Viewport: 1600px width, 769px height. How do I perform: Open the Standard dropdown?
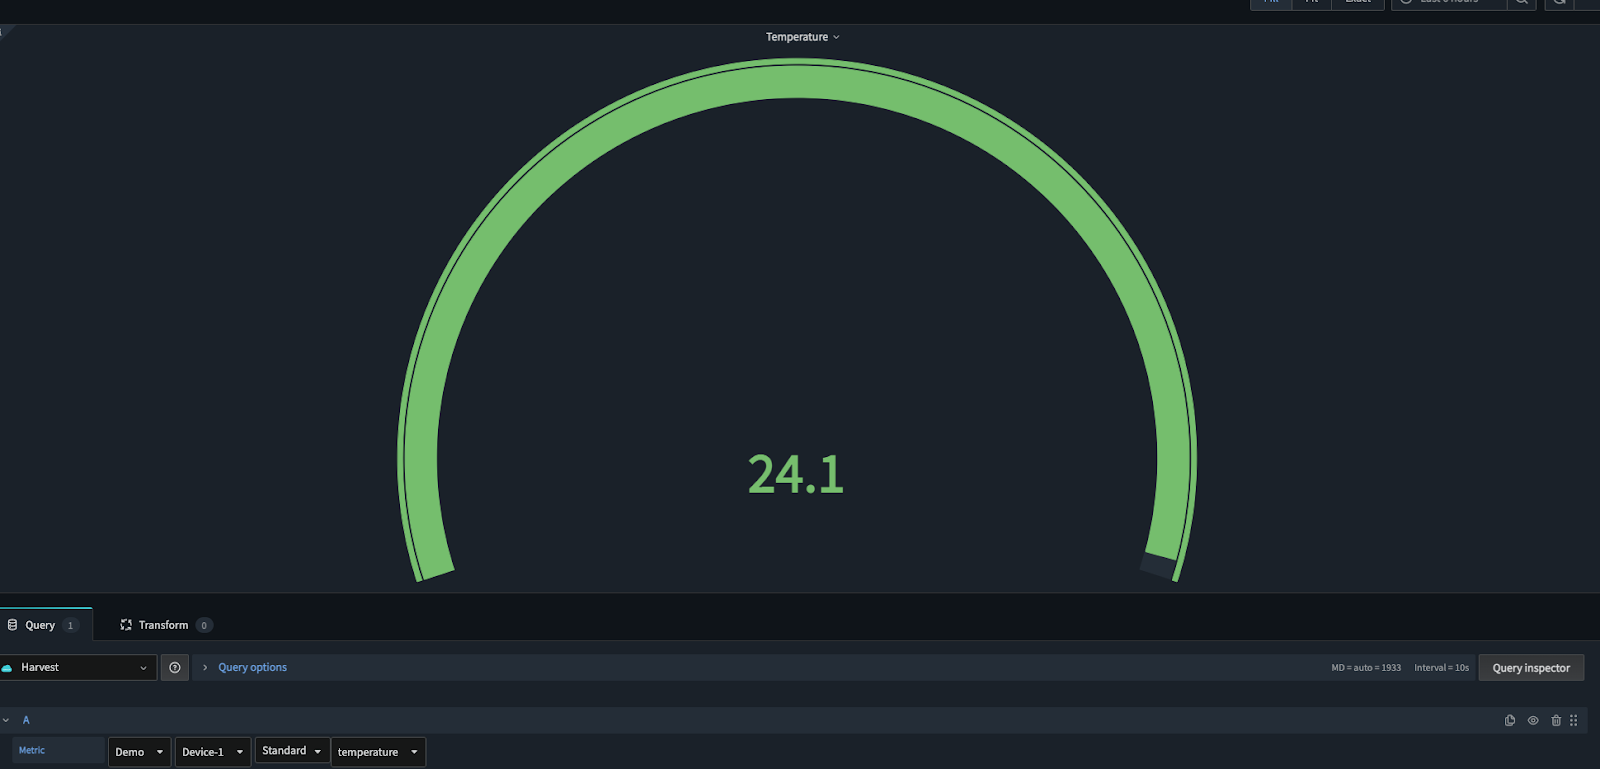[x=292, y=750]
